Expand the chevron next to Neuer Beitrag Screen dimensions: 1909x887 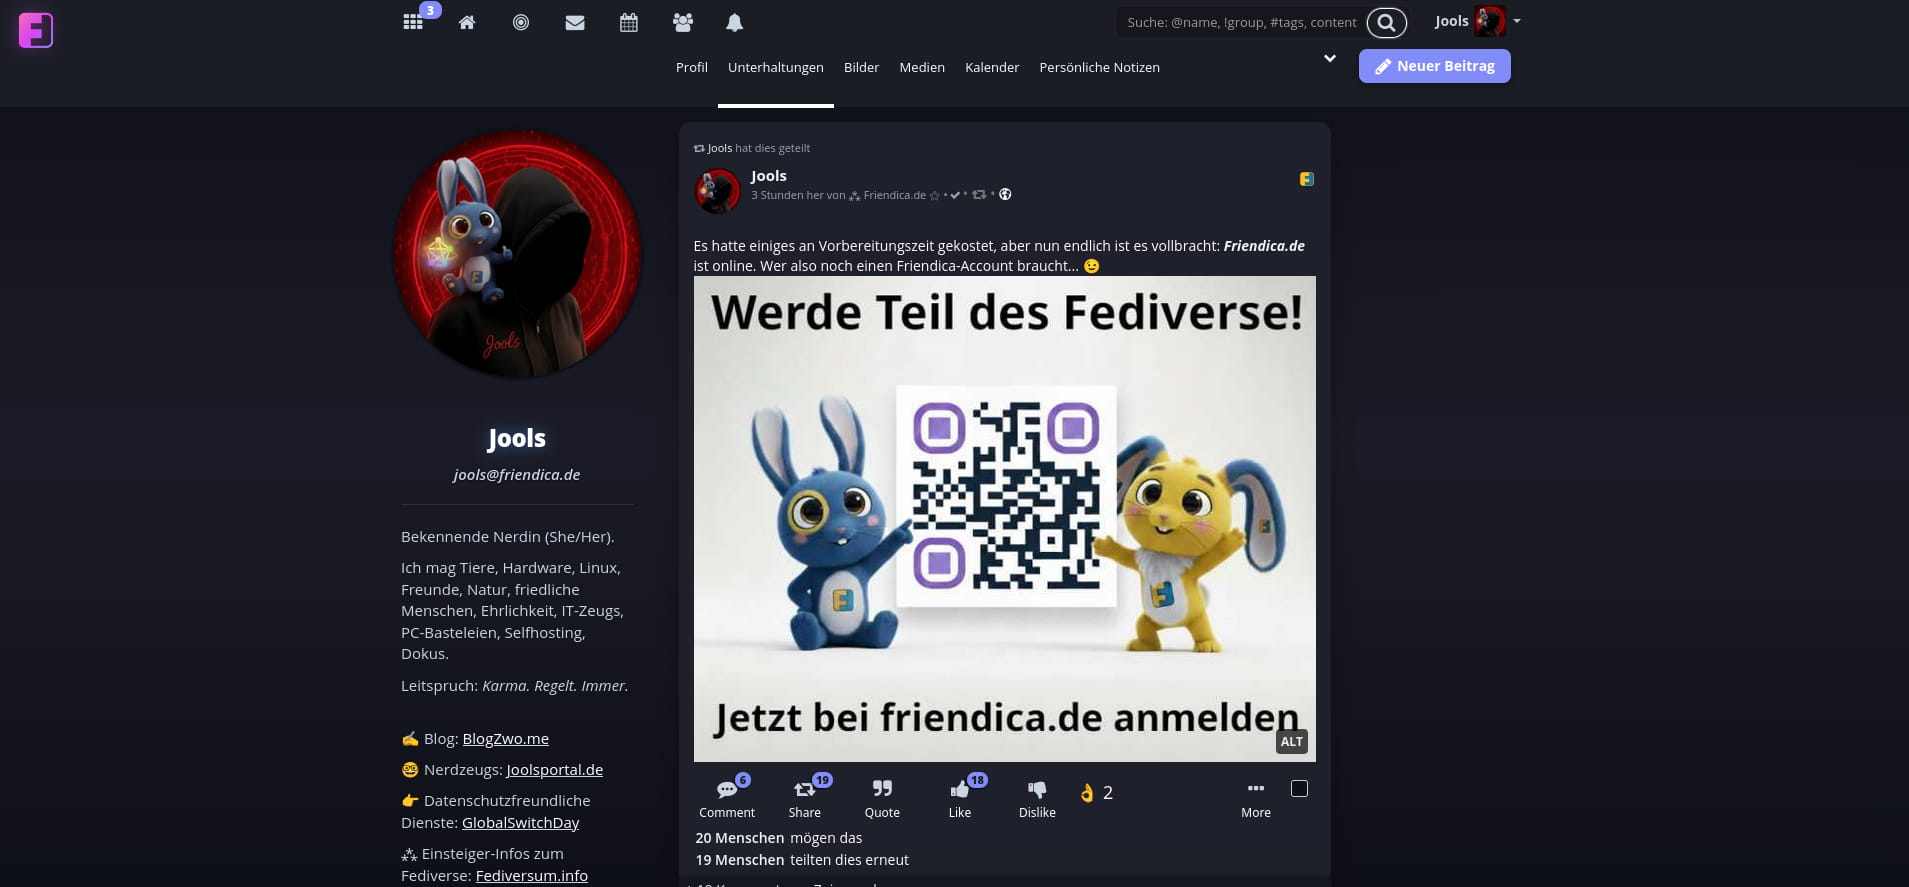coord(1330,59)
